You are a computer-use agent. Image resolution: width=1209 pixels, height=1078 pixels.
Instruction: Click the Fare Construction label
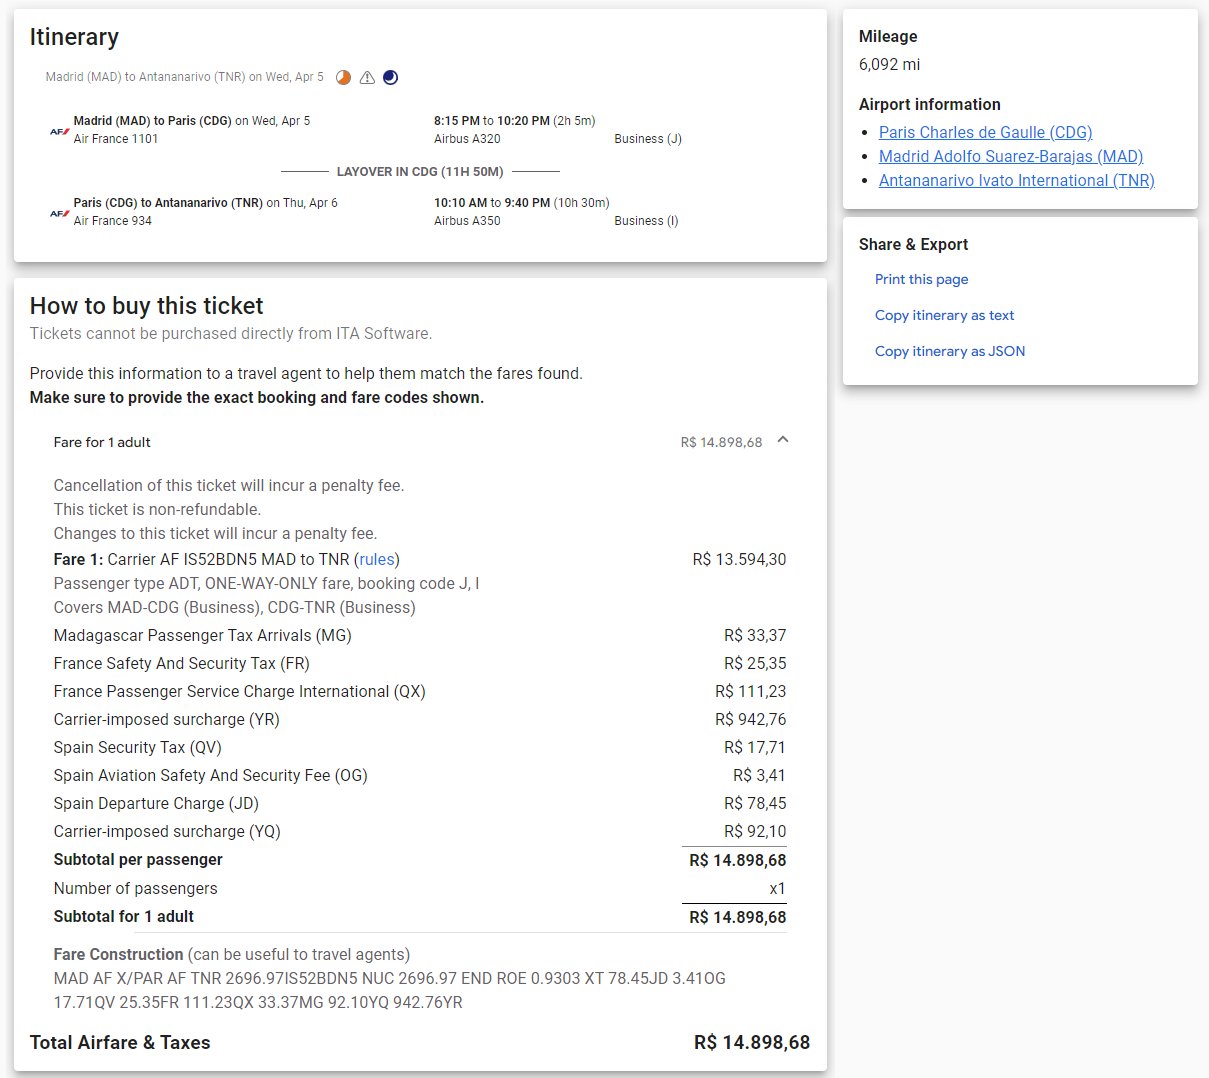pos(118,954)
